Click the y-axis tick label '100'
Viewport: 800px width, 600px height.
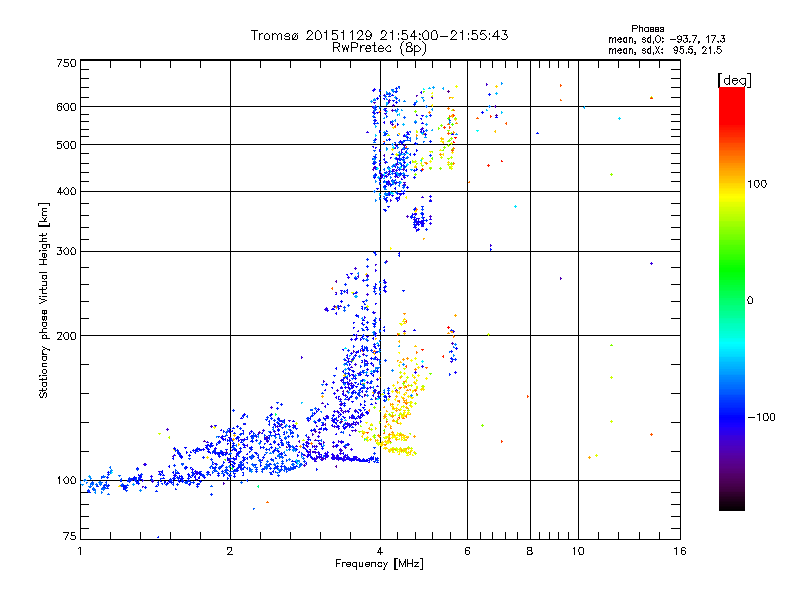coord(67,481)
